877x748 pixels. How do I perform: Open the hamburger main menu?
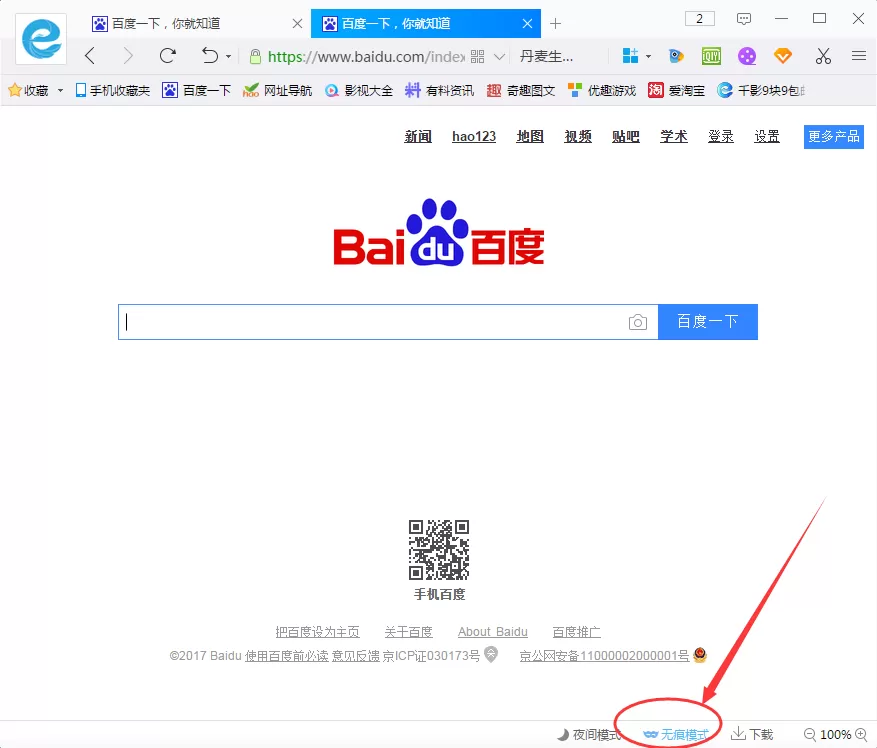point(859,55)
